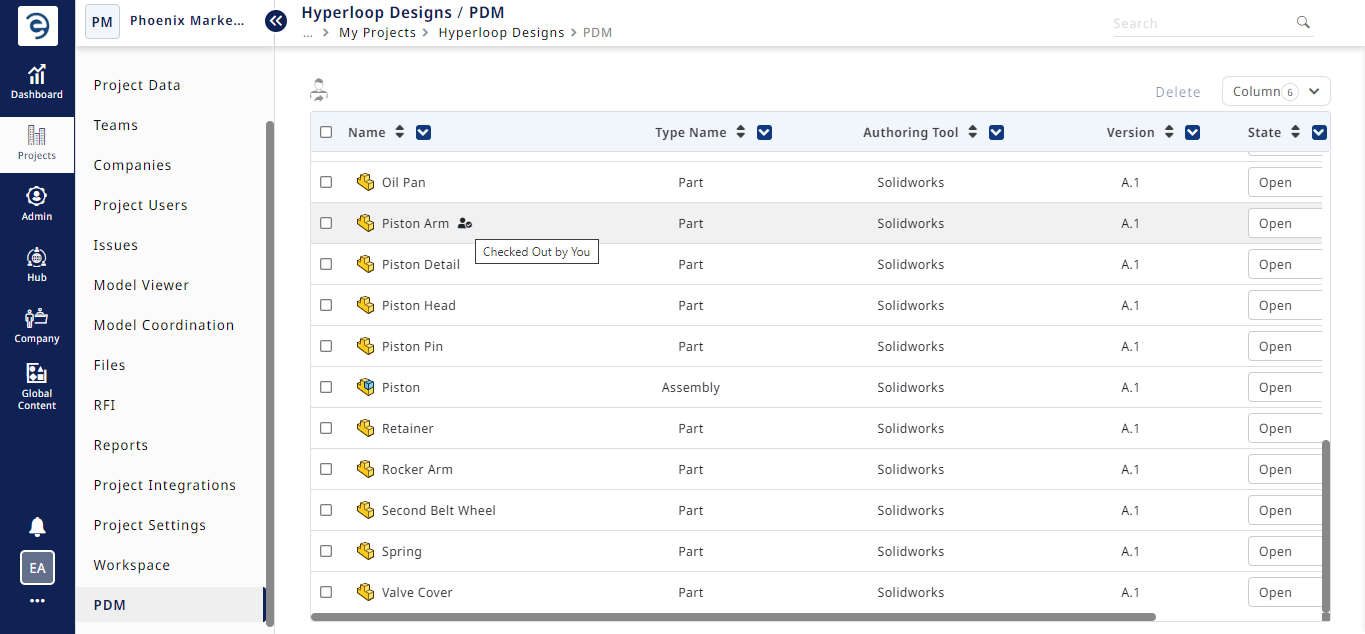Screen dimensions: 1365x634
Task: Open the State column filter dropdown
Action: click(x=1319, y=132)
